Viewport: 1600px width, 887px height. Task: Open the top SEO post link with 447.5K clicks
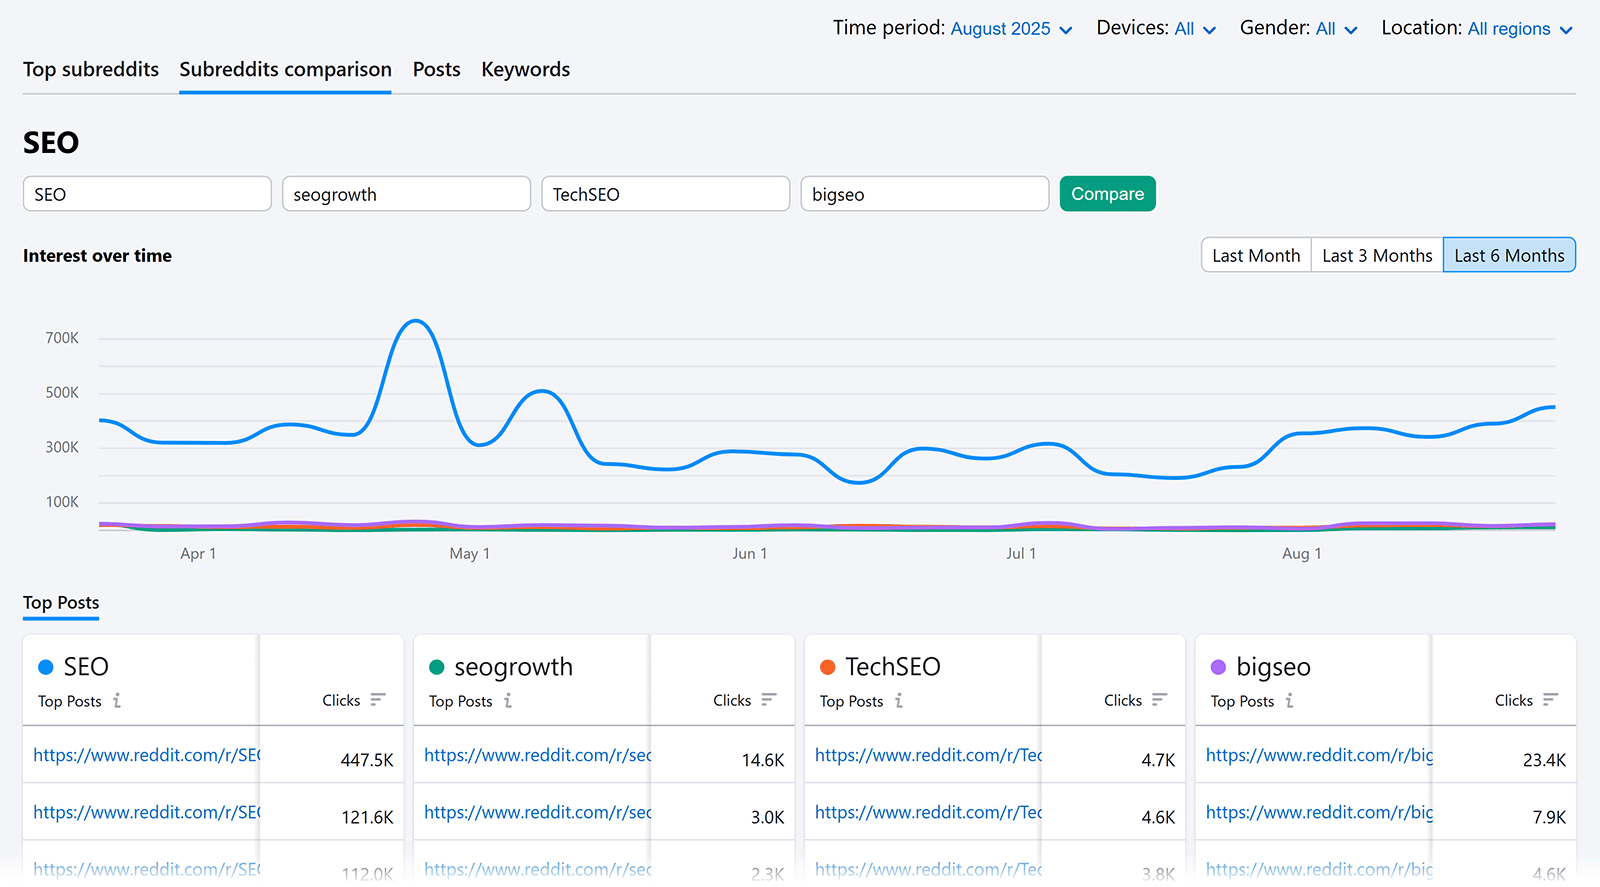(x=146, y=756)
